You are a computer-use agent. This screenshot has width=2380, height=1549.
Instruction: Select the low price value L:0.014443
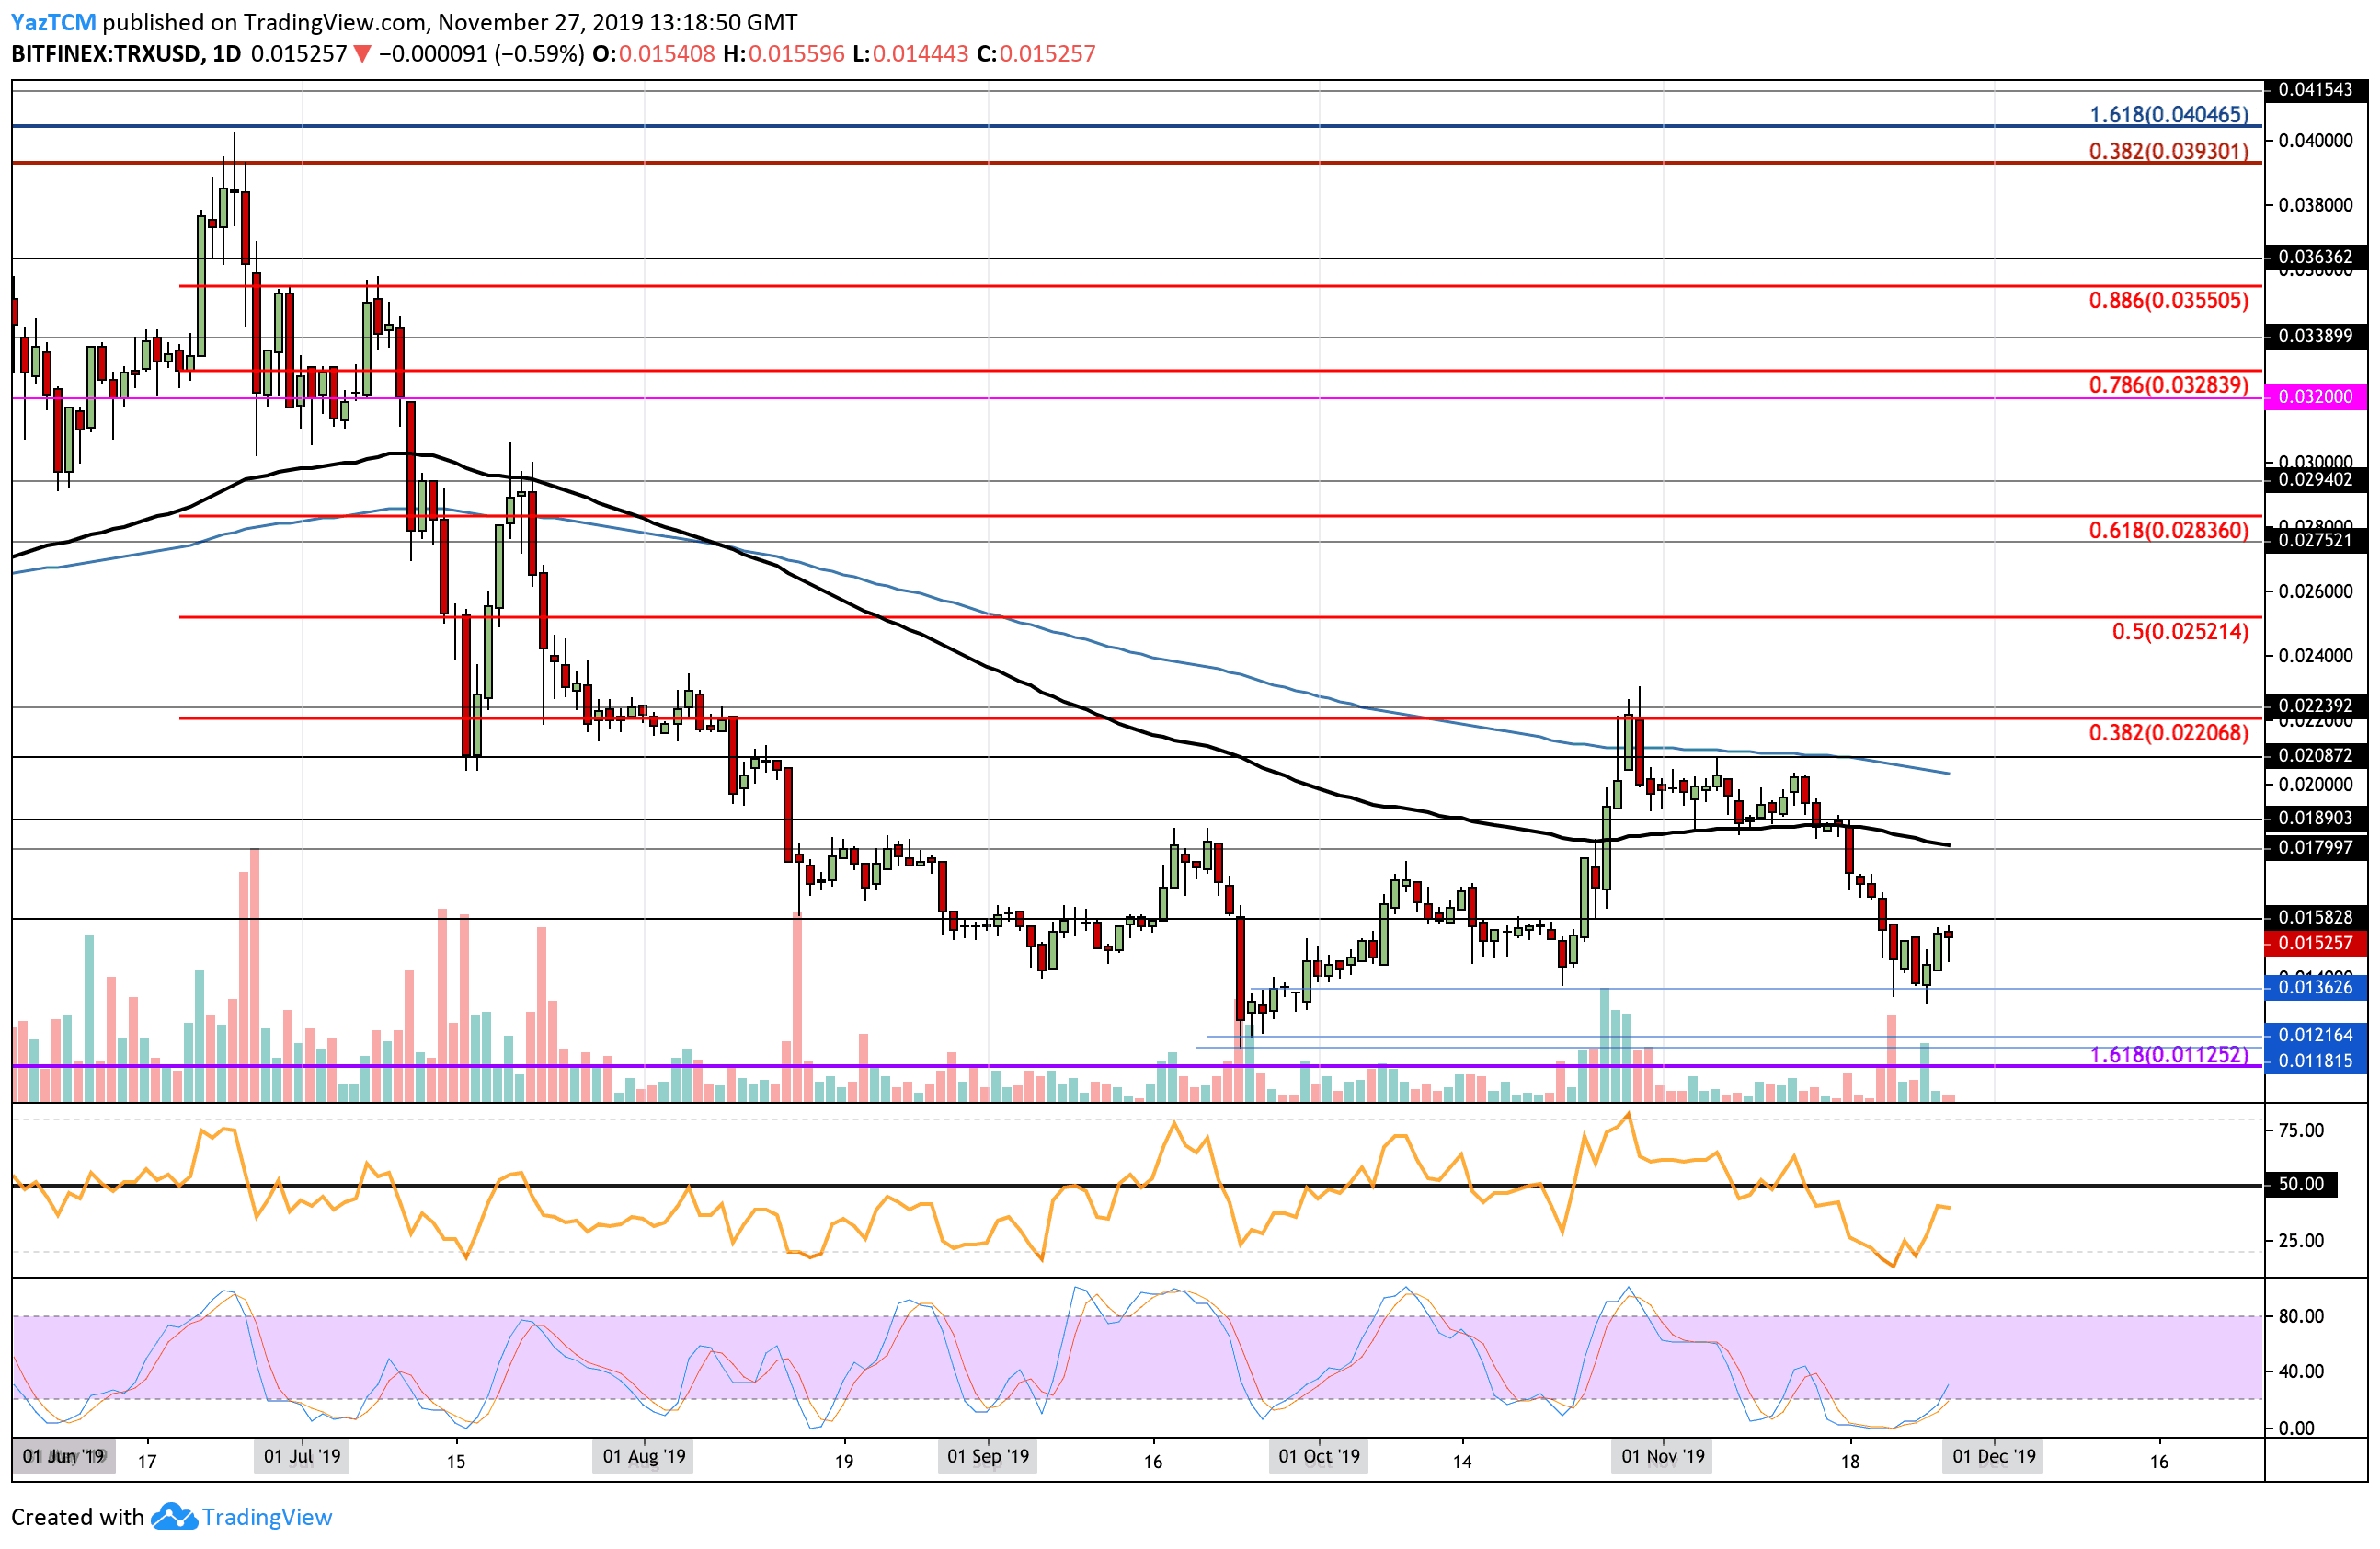click(910, 54)
